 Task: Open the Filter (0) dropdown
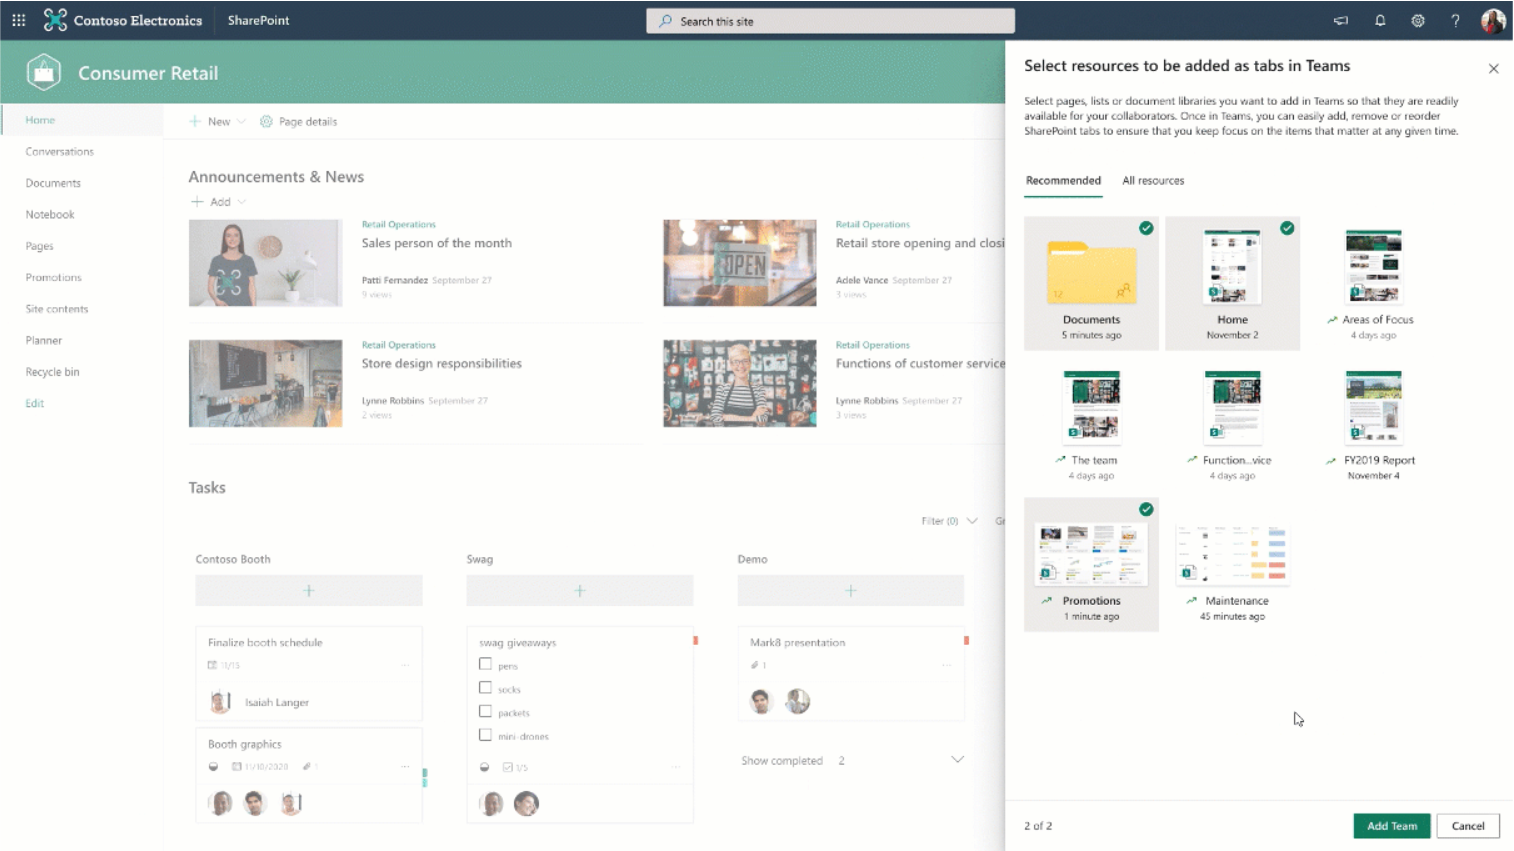(949, 521)
